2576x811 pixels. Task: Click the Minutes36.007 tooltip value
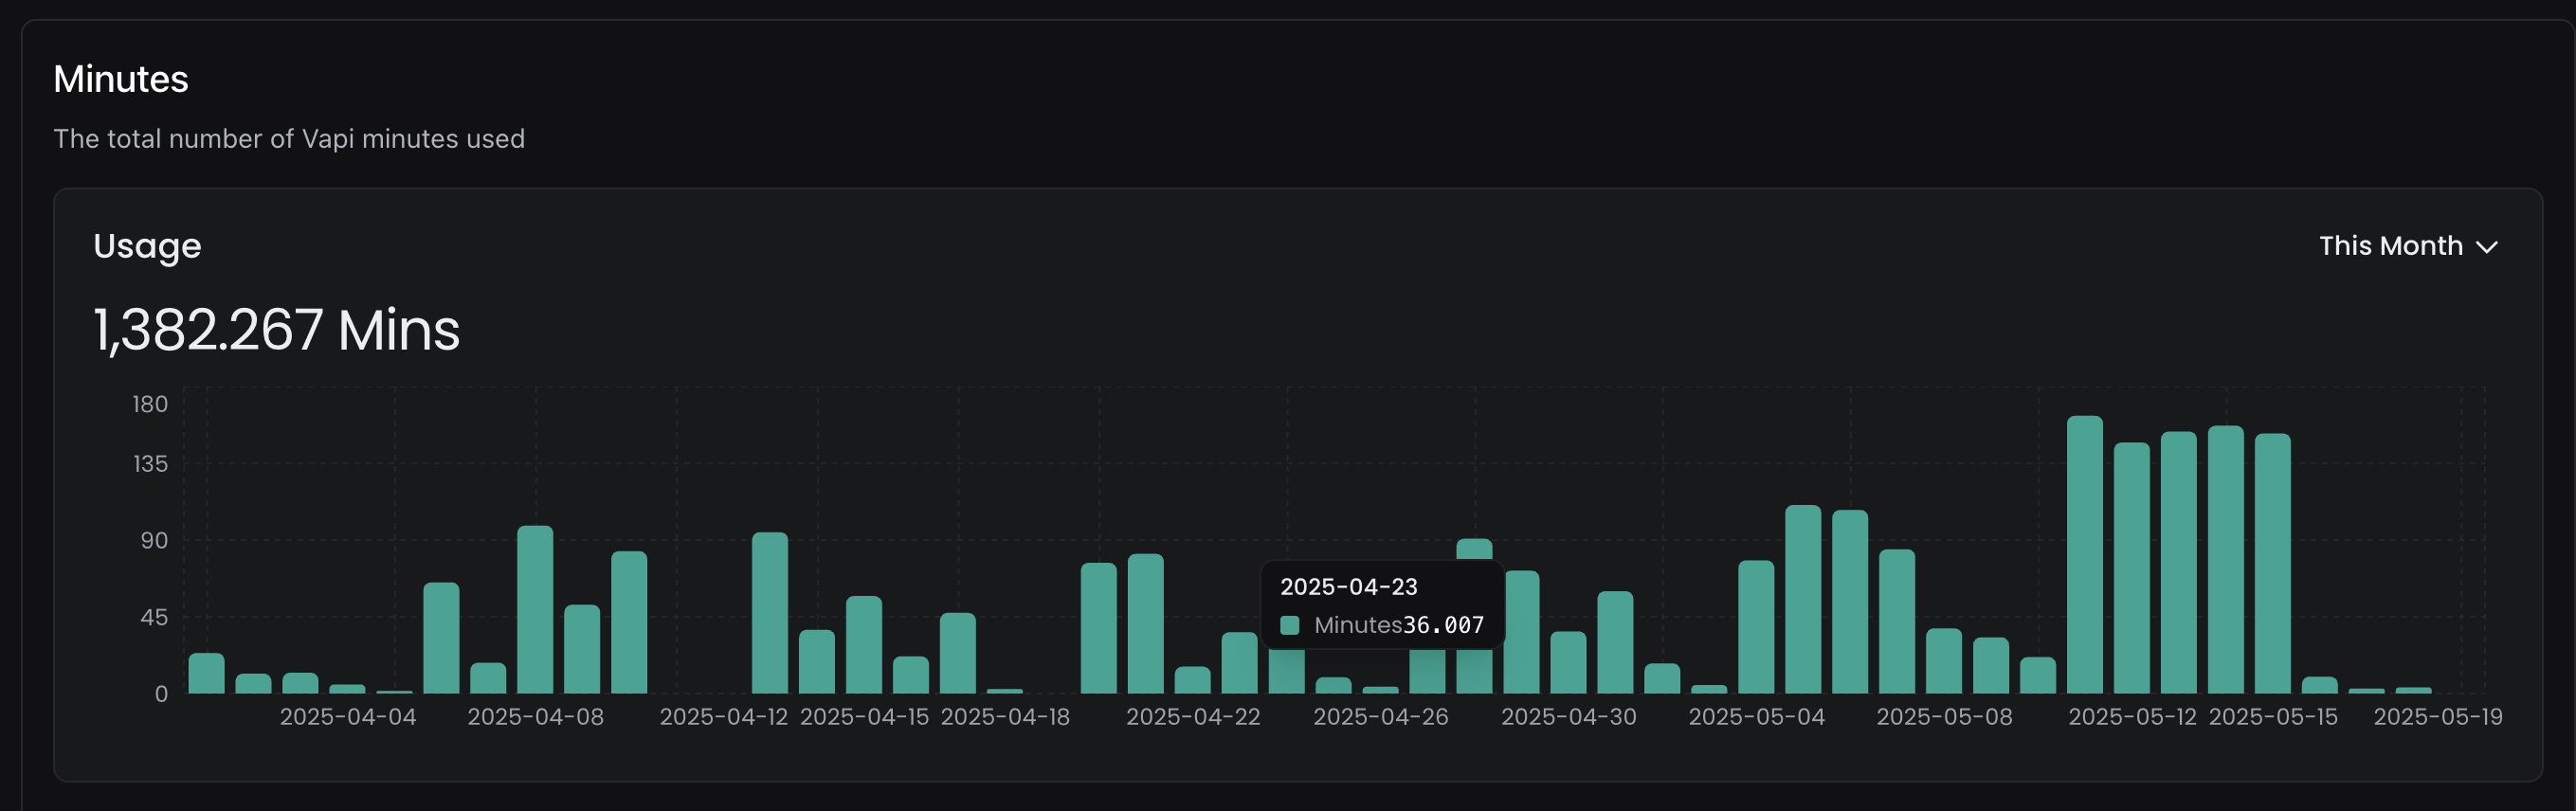pyautogui.click(x=1399, y=625)
